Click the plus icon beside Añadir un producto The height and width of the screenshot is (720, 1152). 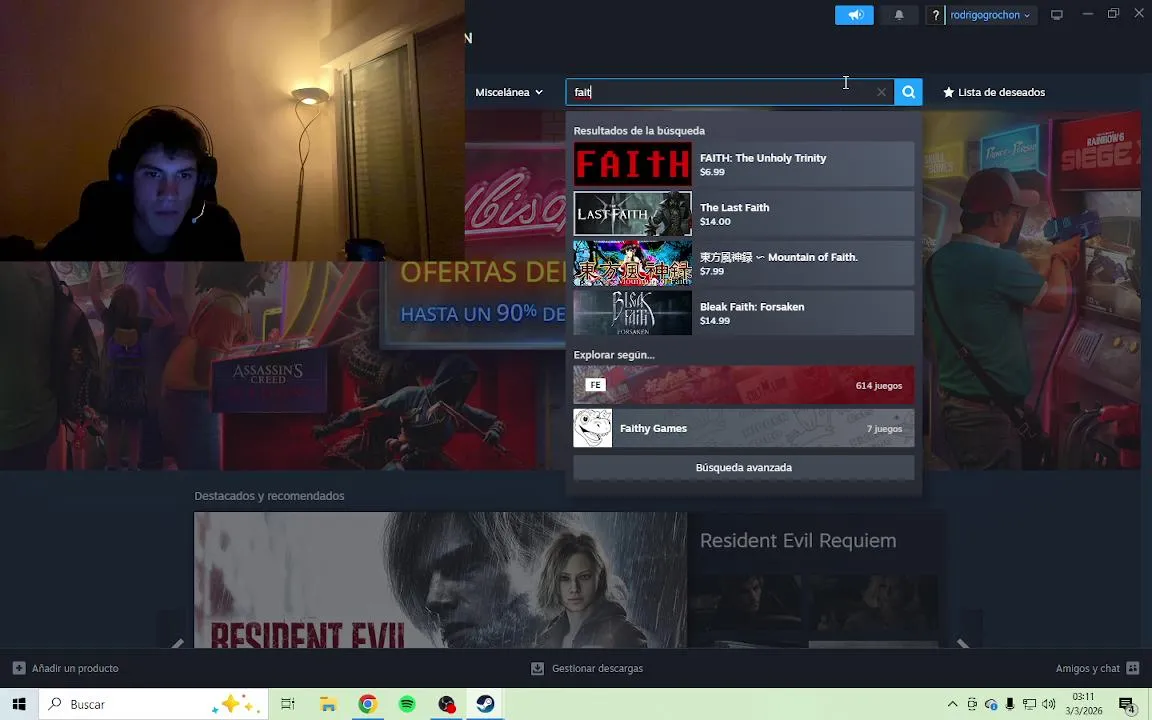19,668
